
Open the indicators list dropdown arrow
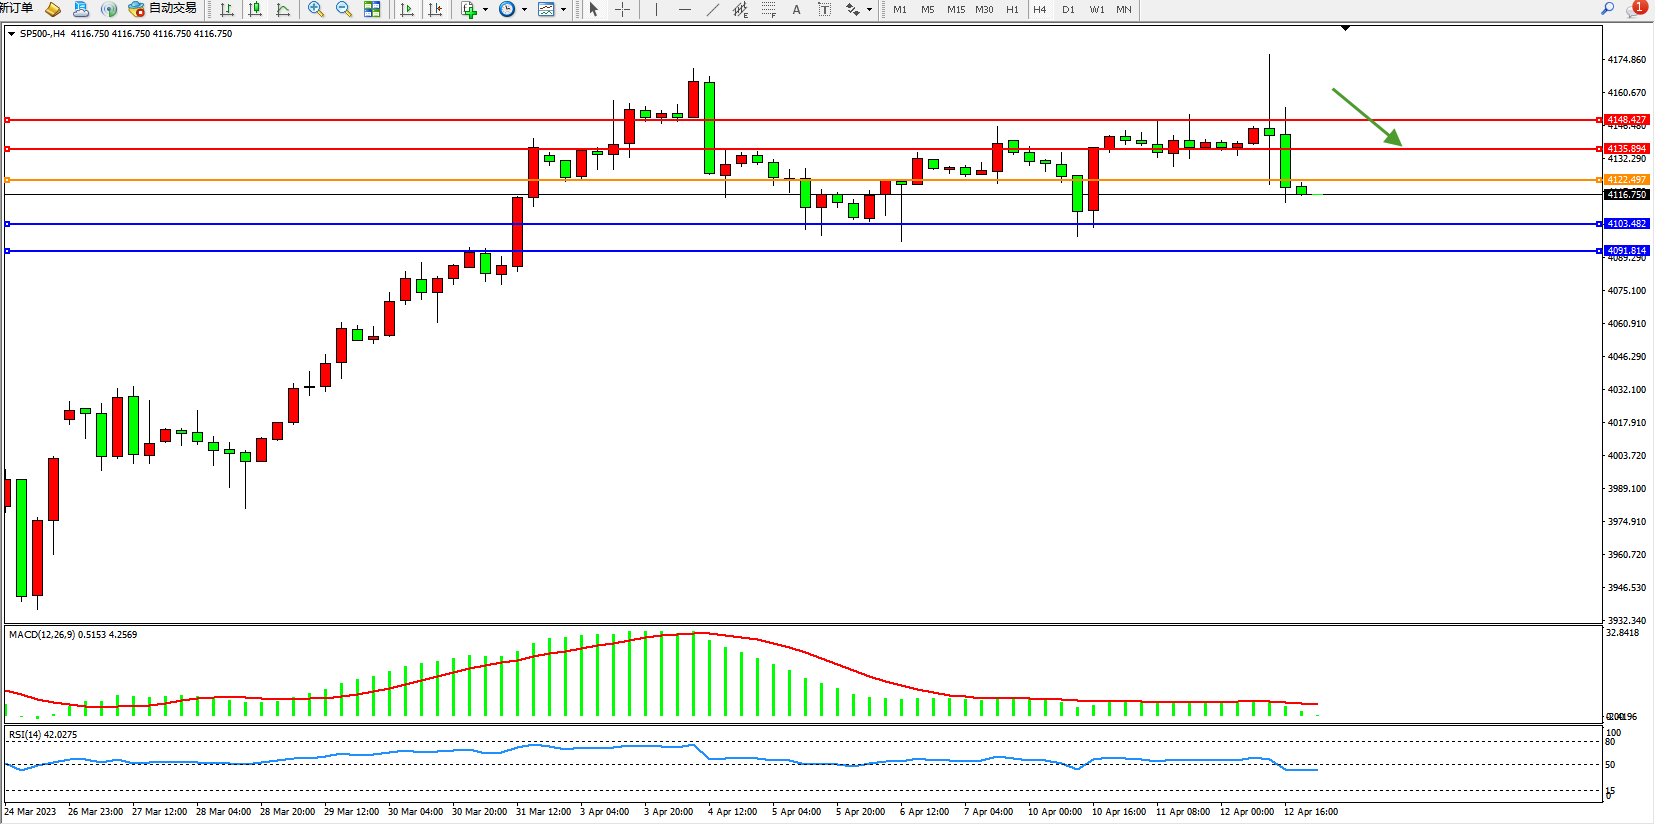click(485, 10)
